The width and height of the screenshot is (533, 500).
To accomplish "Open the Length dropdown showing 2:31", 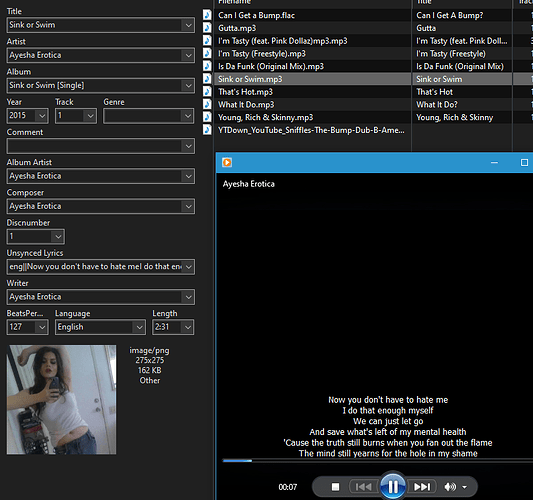I will pyautogui.click(x=188, y=327).
